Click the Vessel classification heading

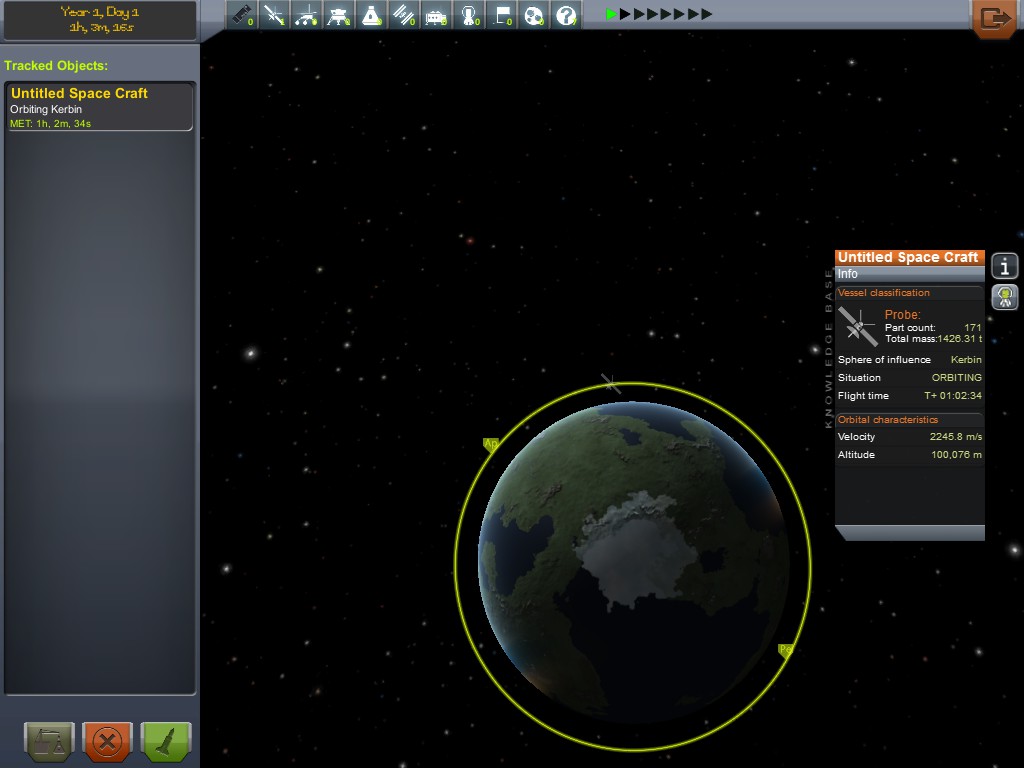884,293
